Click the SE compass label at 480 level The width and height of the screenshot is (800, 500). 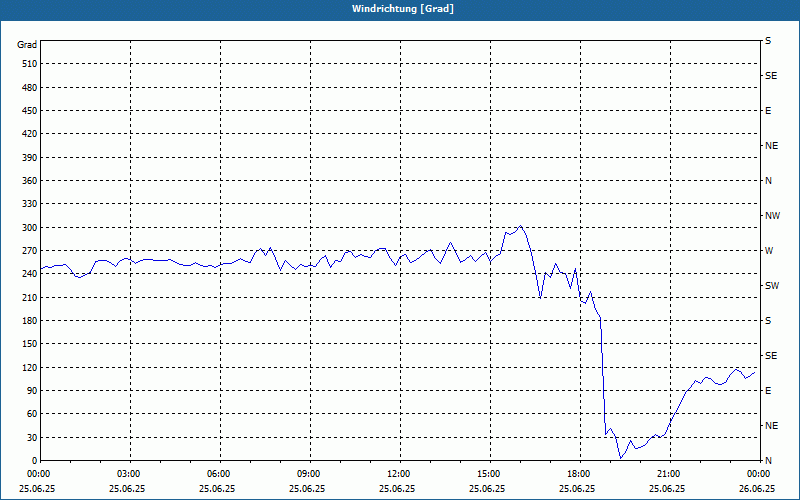click(x=771, y=76)
